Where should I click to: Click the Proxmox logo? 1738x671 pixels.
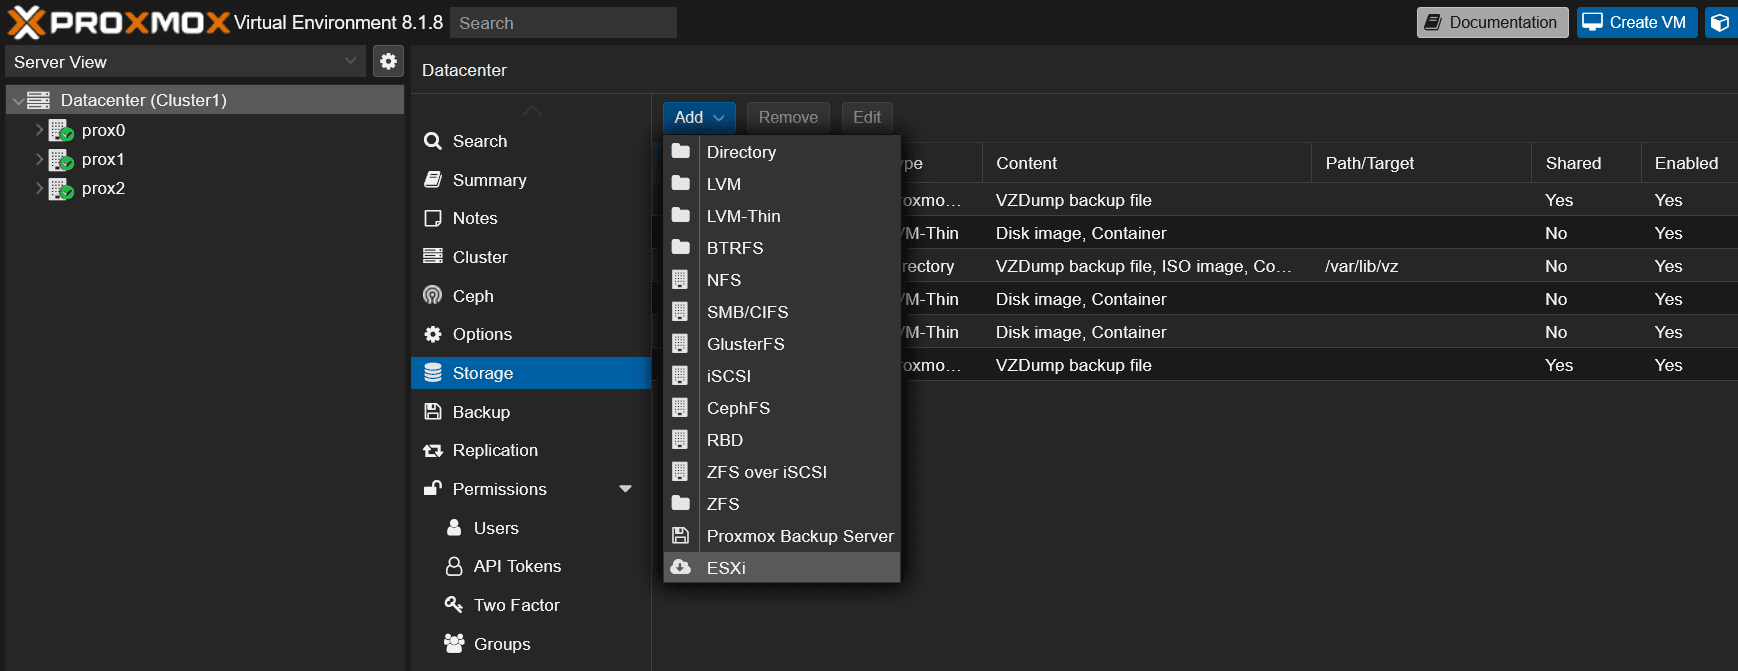point(119,22)
